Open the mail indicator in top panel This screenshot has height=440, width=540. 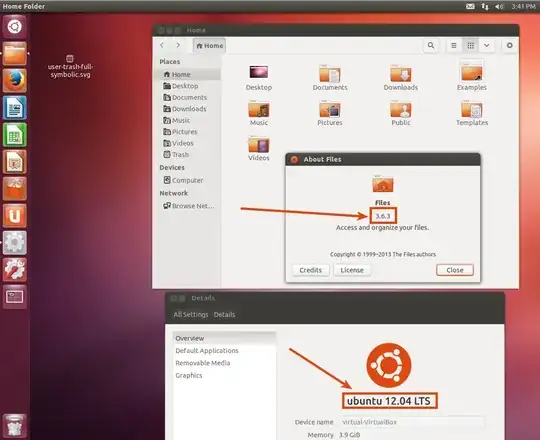470,6
